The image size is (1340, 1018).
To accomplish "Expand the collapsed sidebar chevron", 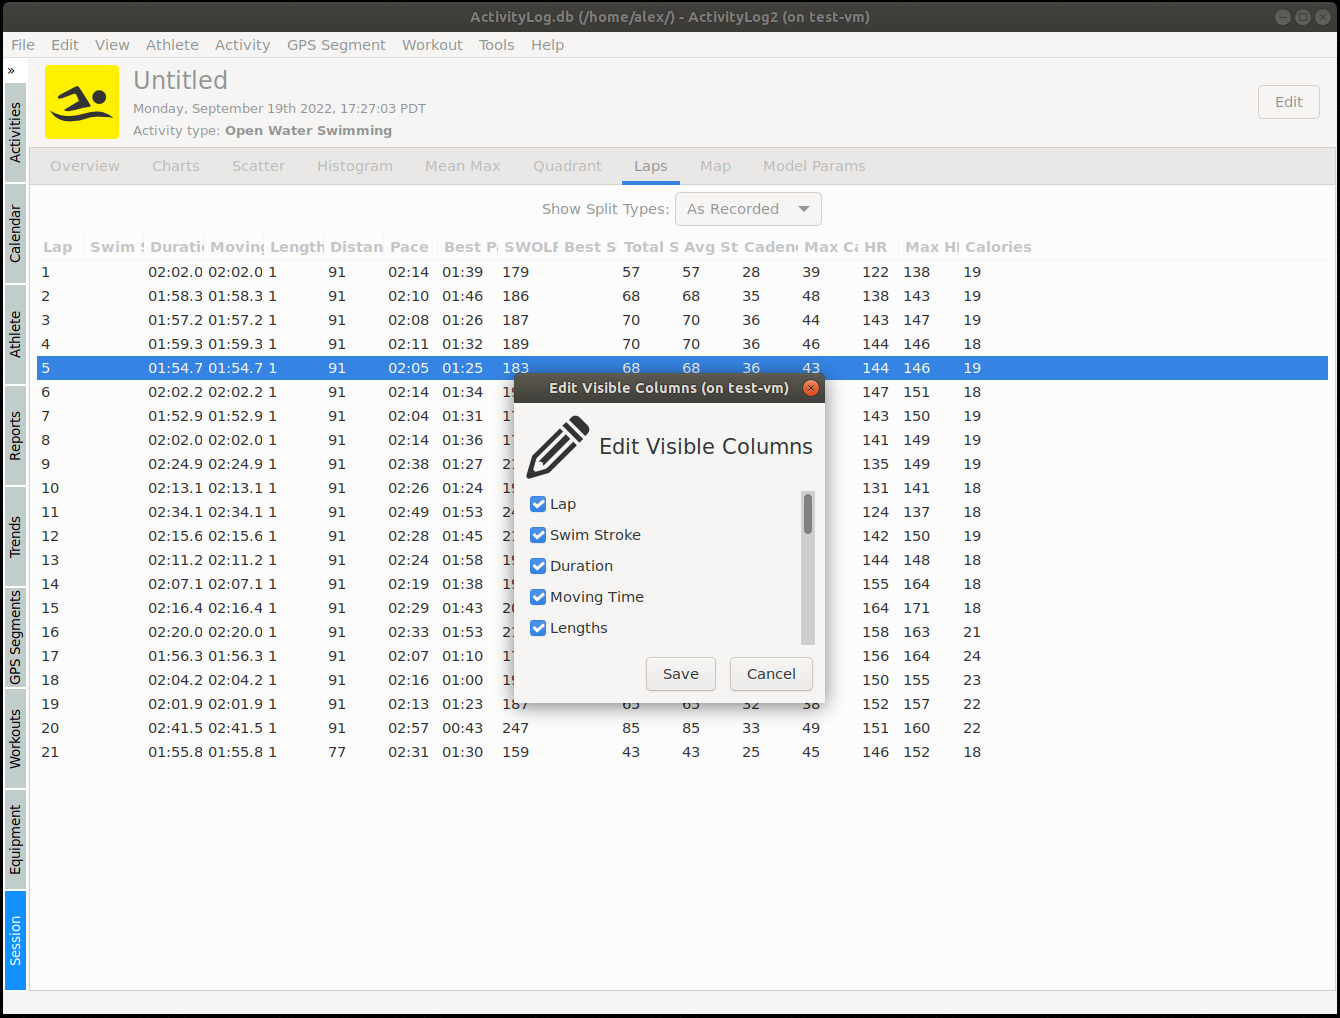I will (x=13, y=70).
